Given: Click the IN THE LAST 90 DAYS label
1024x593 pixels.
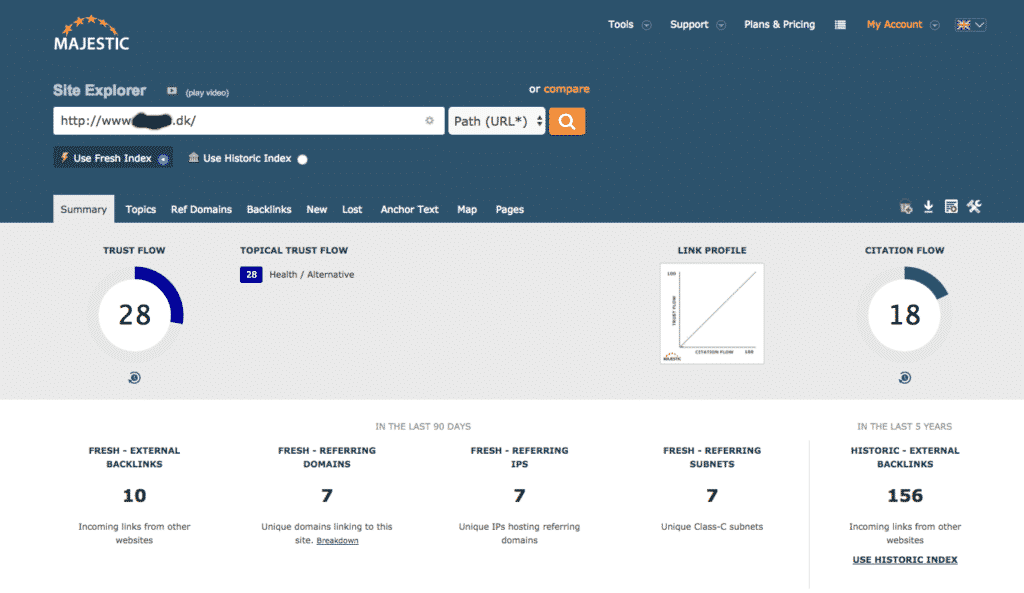Looking at the screenshot, I should [x=423, y=426].
